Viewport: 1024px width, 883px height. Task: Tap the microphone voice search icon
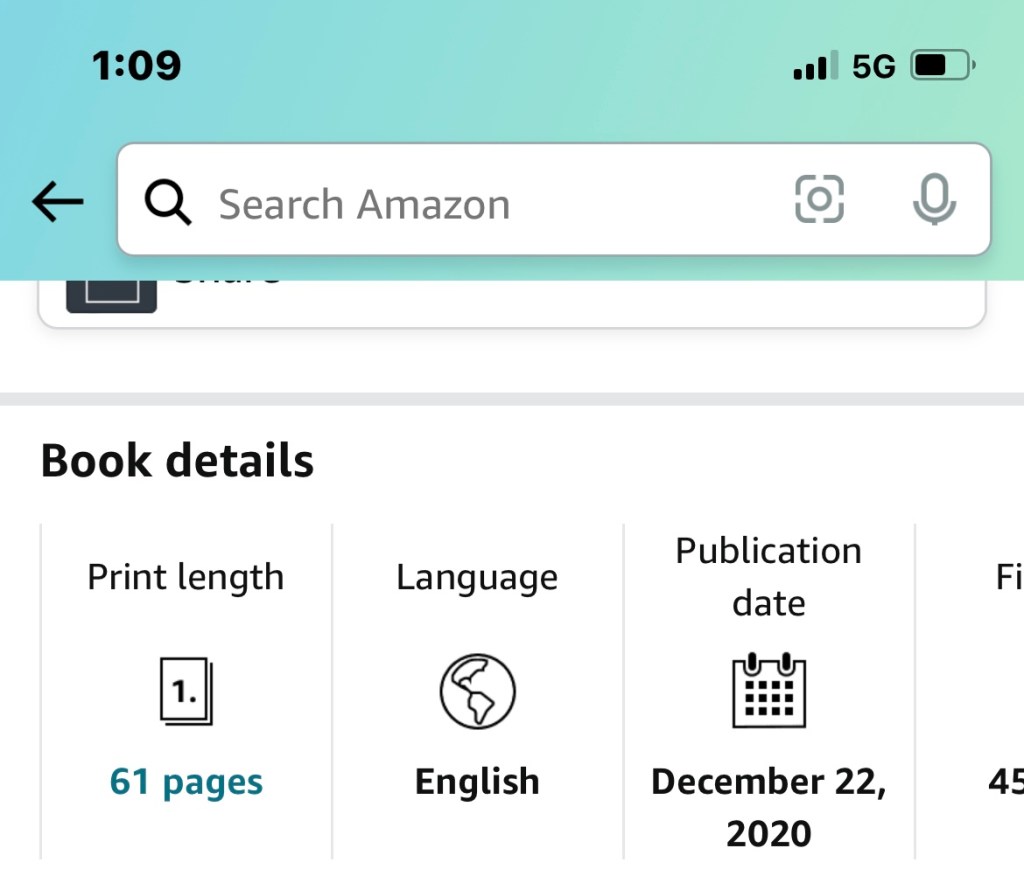tap(934, 200)
